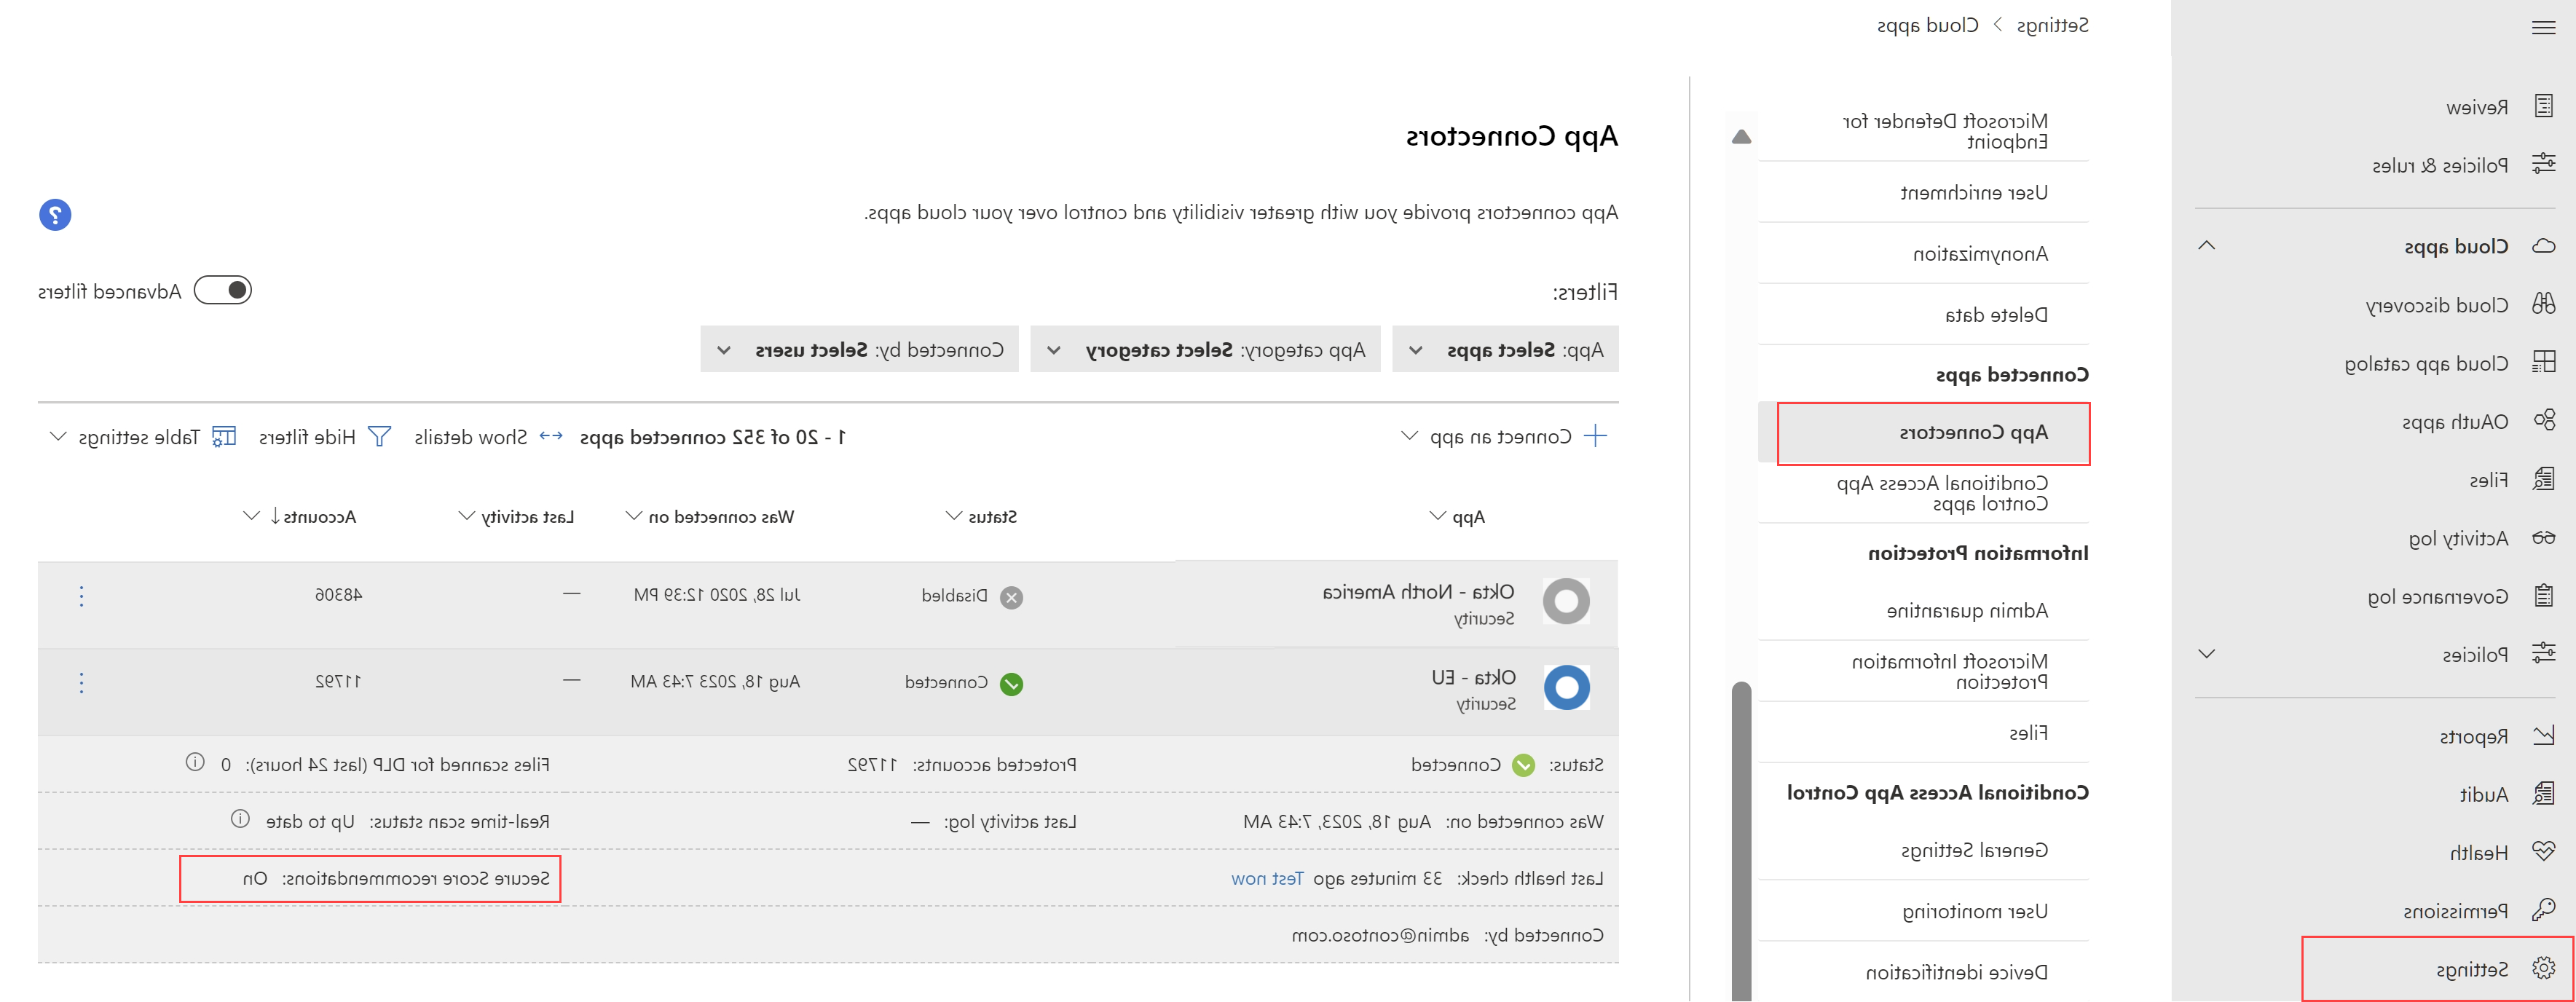Screen dimensions: 2576x1002
Task: Open the Activity log page
Action: (2457, 539)
